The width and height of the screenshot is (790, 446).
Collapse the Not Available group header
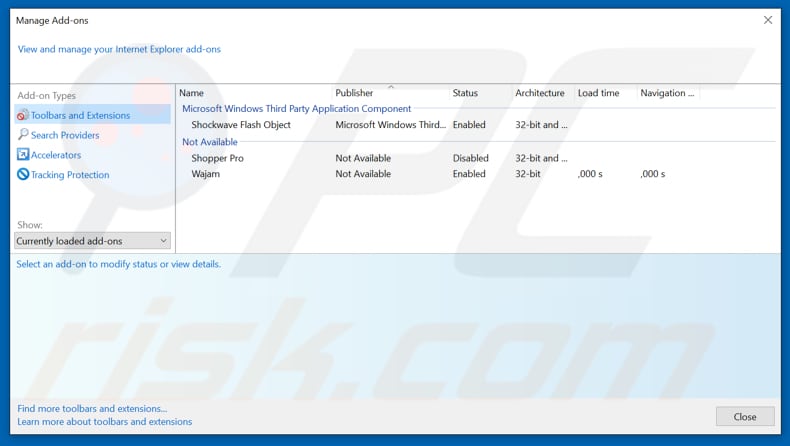click(210, 142)
